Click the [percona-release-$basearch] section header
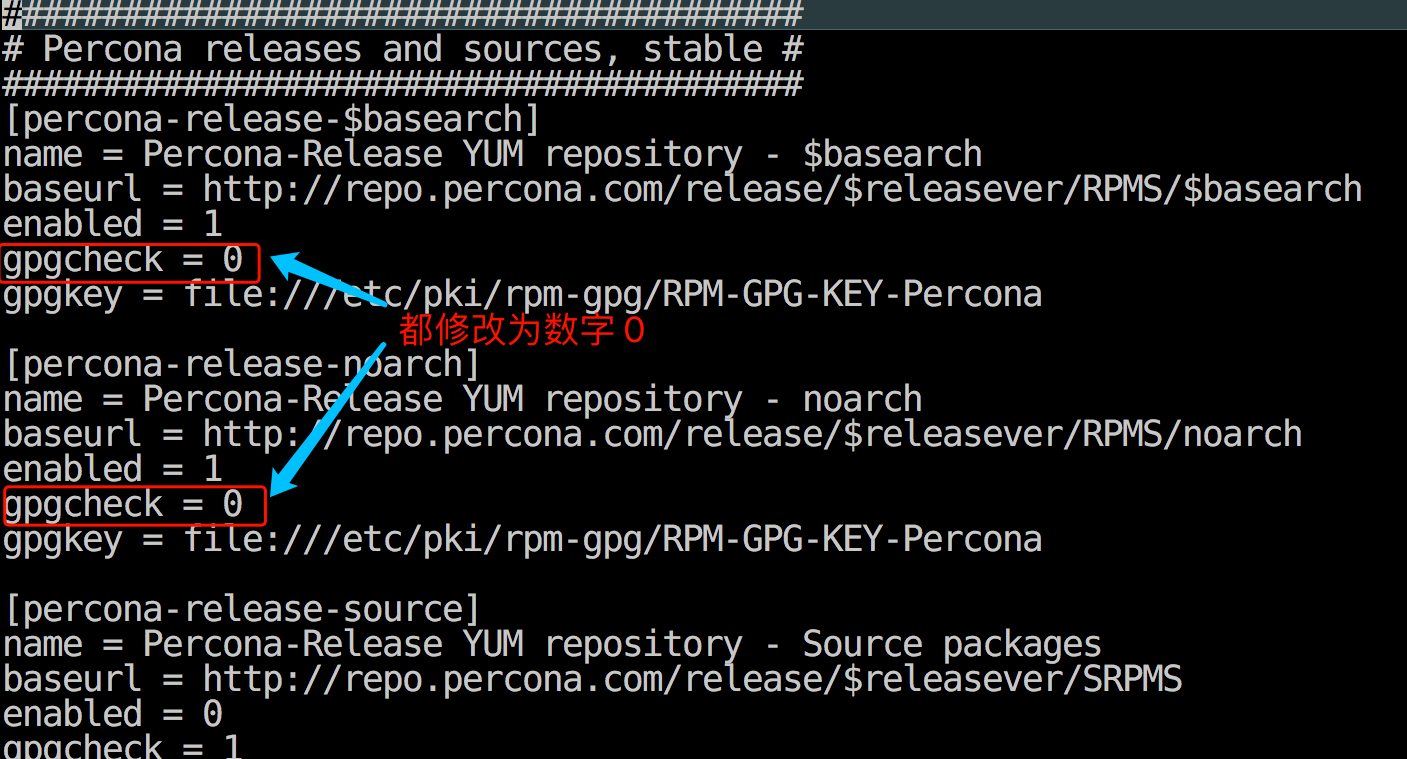Image resolution: width=1407 pixels, height=759 pixels. tap(272, 119)
